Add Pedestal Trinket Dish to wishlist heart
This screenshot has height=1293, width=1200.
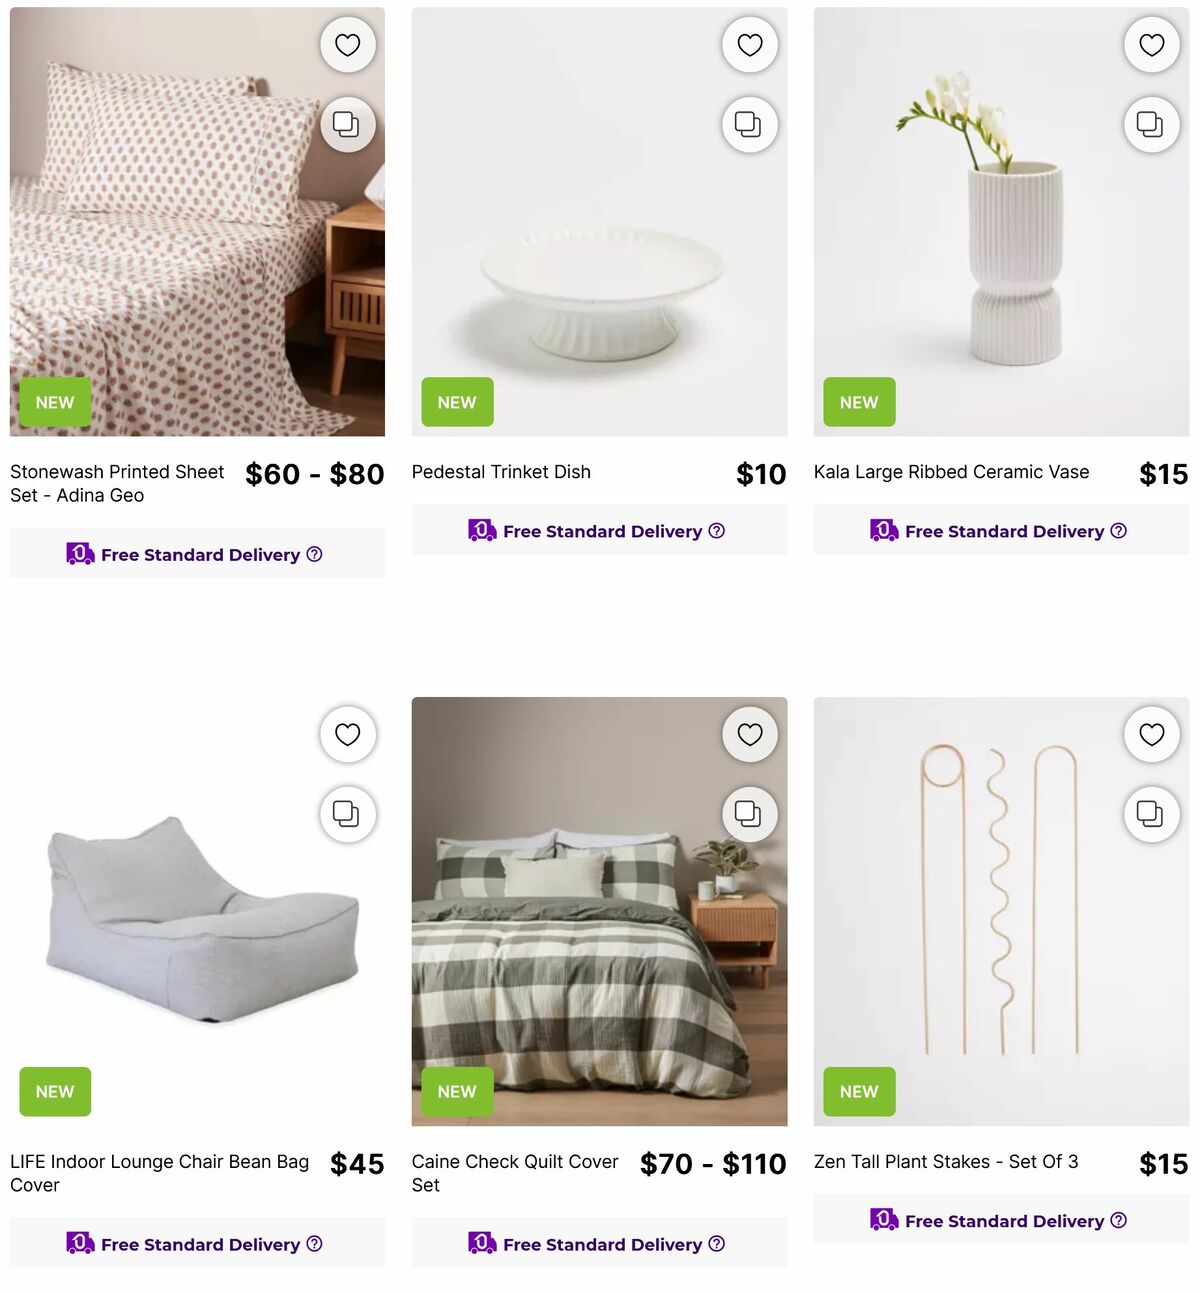[x=749, y=45]
